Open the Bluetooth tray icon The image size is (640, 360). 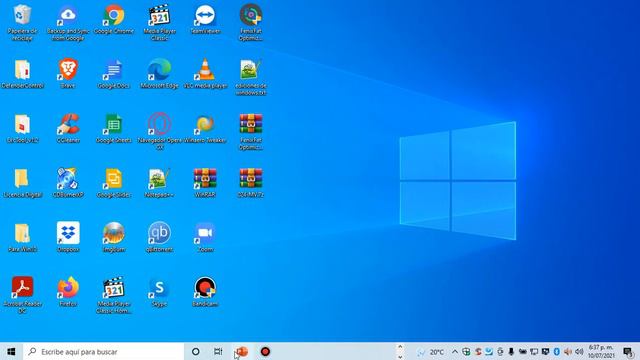[x=556, y=351]
